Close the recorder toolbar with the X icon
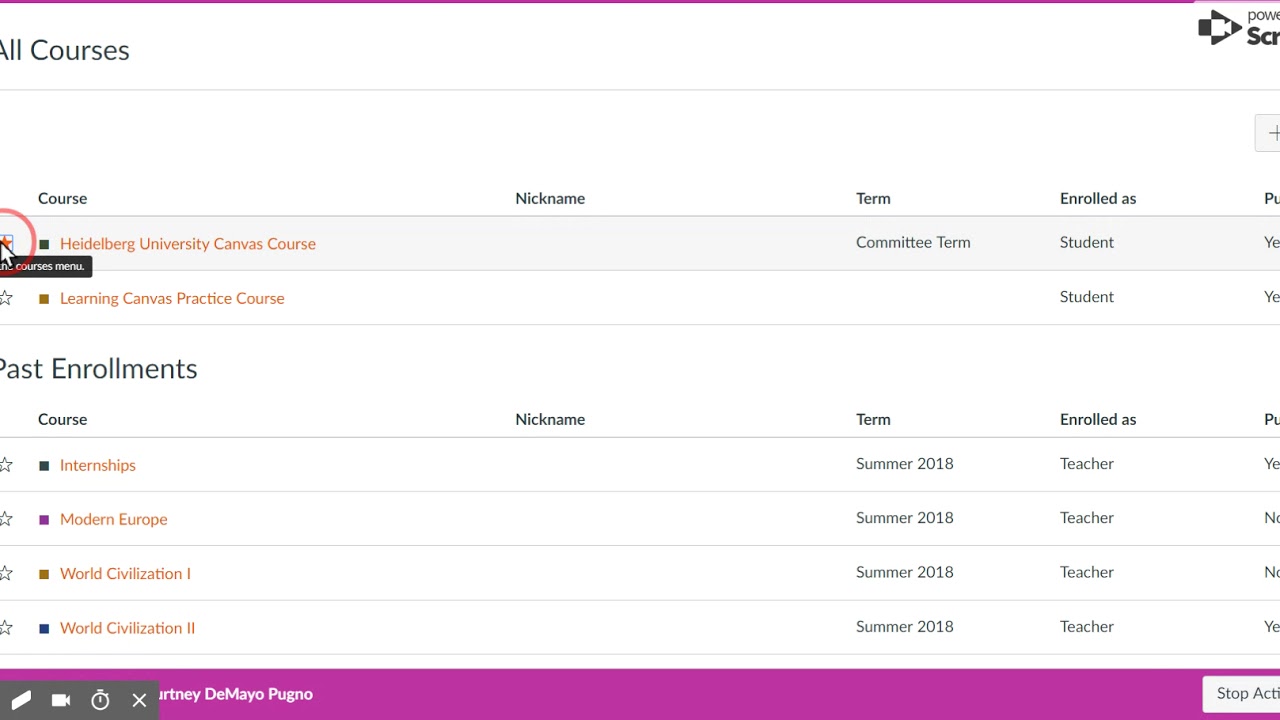The height and width of the screenshot is (720, 1280). 139,700
